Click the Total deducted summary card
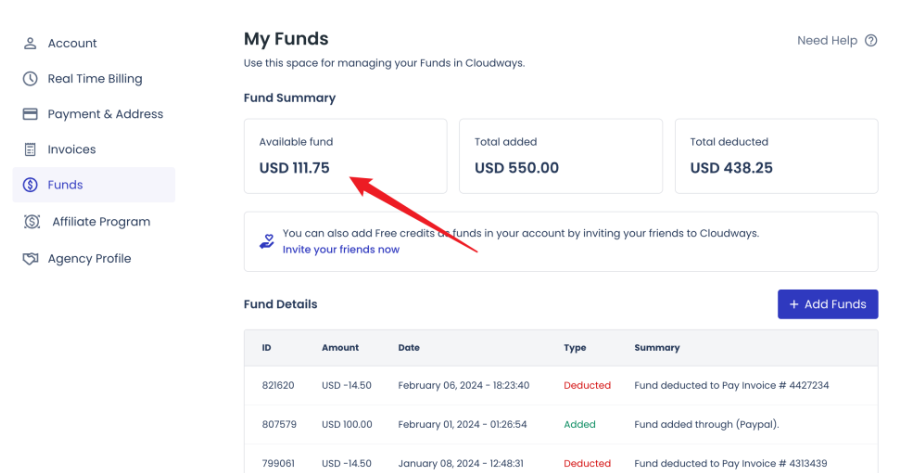This screenshot has height=473, width=898. tap(776, 156)
